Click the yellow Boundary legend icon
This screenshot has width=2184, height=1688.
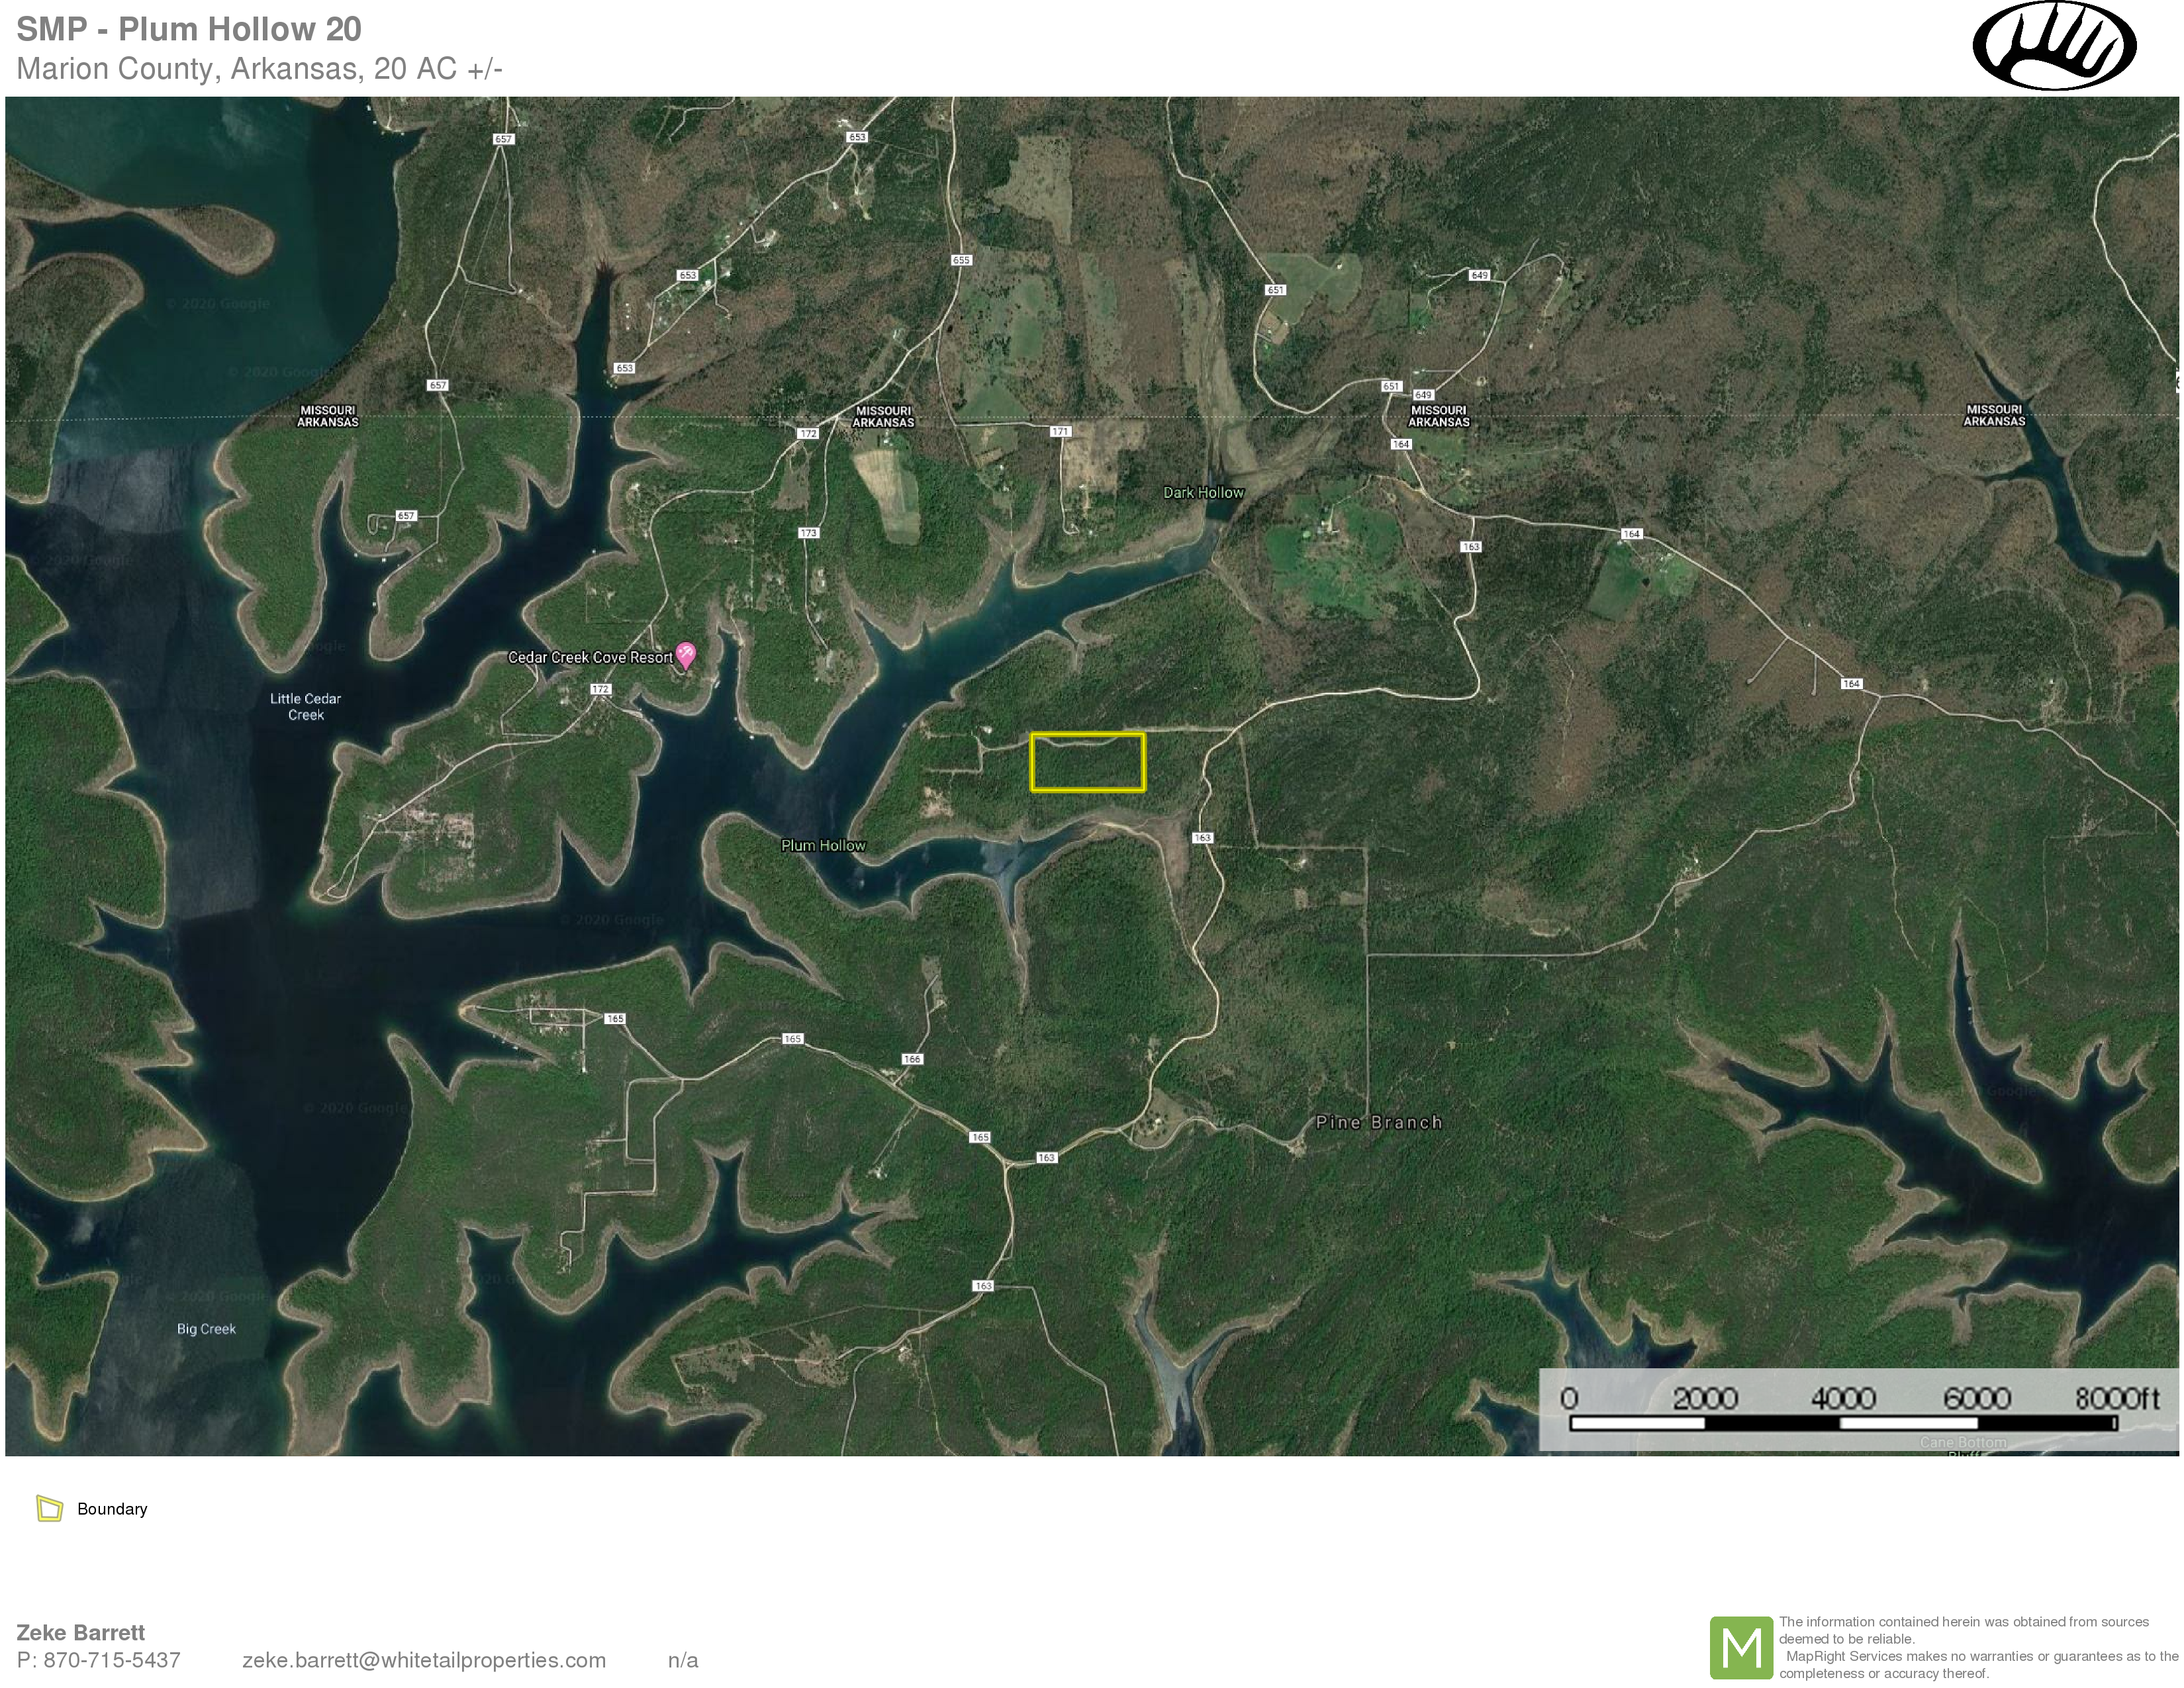tap(49, 1508)
